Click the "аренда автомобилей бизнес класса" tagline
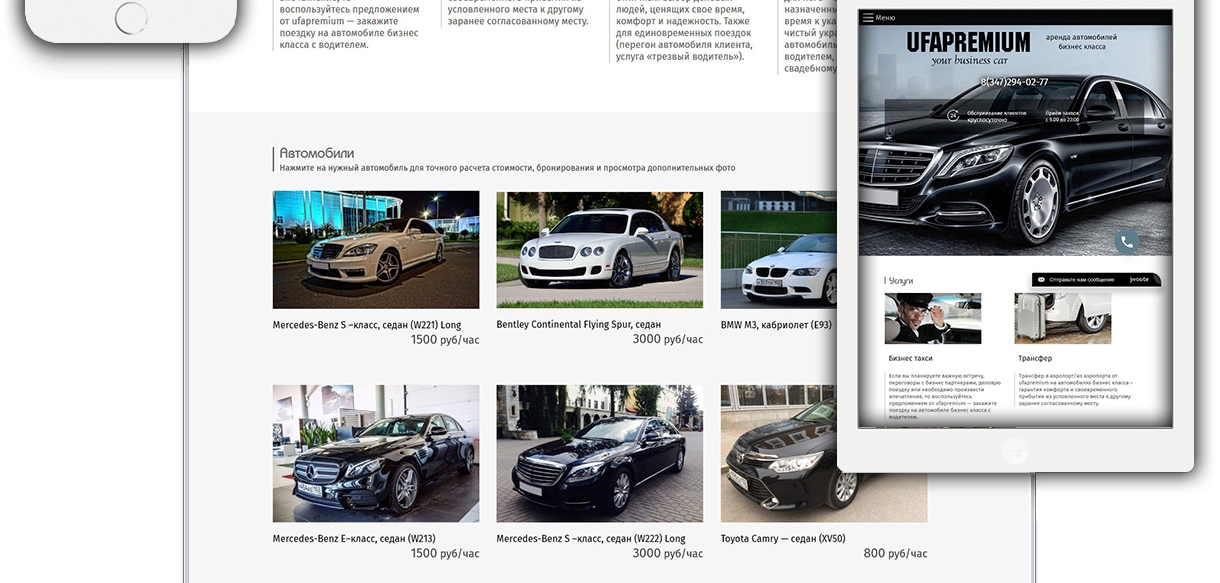1220x583 pixels. (x=1081, y=42)
